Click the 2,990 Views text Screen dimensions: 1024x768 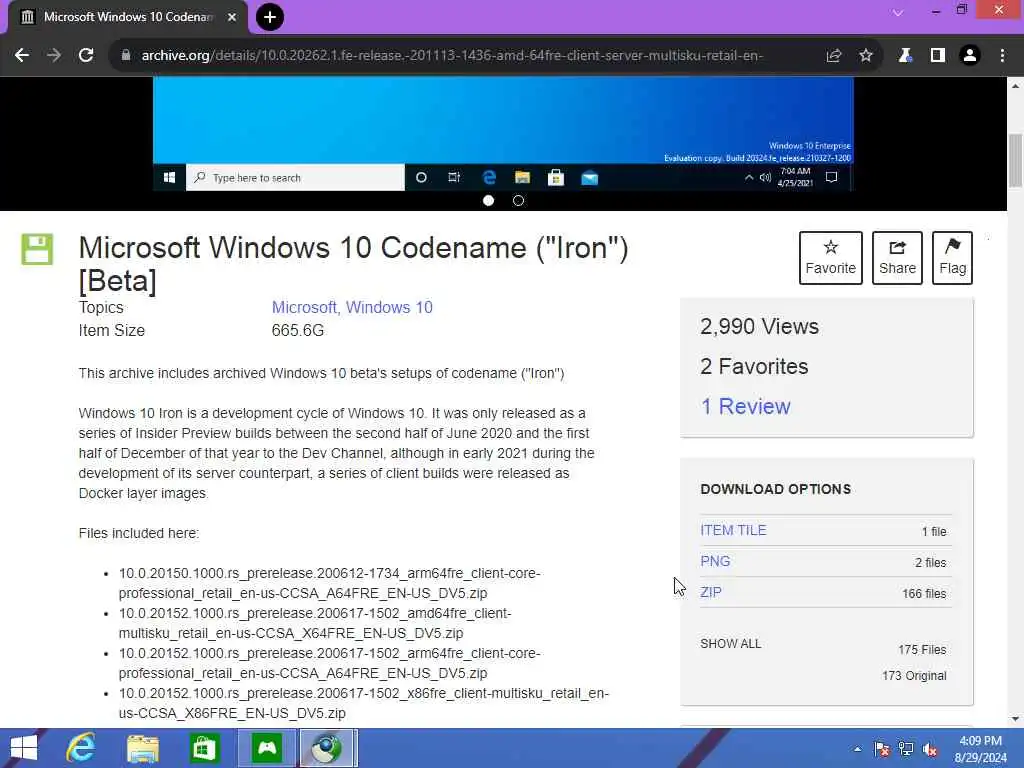[759, 327]
